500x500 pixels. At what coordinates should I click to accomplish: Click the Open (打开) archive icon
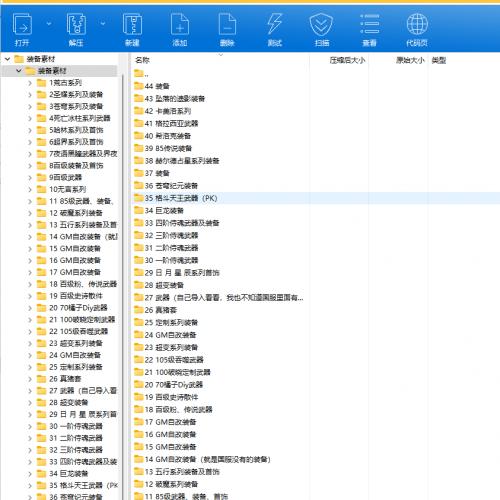pyautogui.click(x=22, y=24)
